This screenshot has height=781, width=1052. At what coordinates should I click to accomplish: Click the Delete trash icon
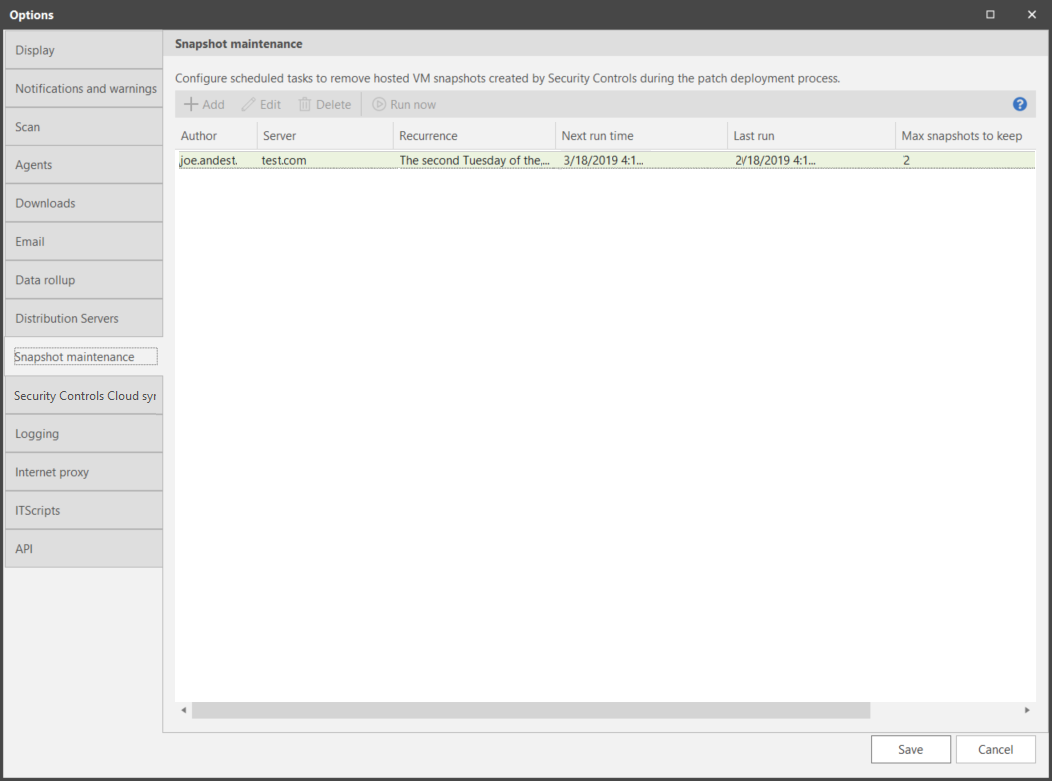(x=305, y=105)
